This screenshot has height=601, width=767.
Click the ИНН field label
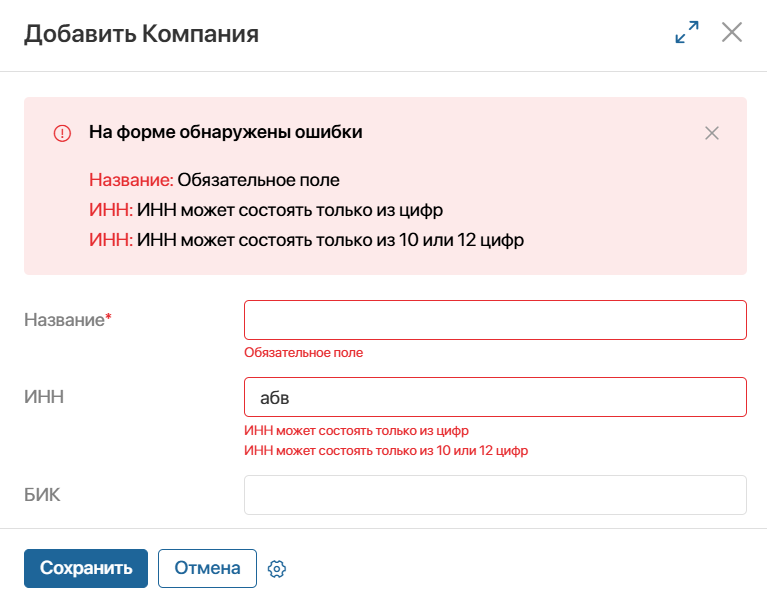click(44, 397)
